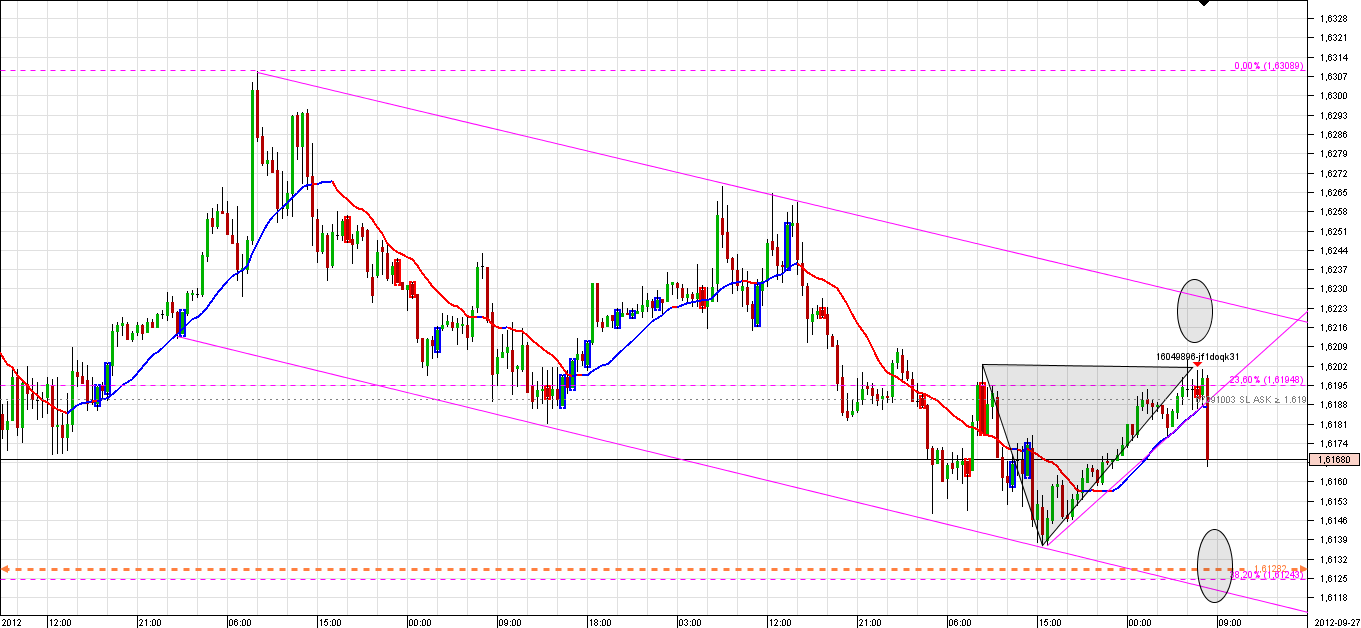Click the SL ASK stop-loss label
1361x628 pixels.
(x=1258, y=399)
